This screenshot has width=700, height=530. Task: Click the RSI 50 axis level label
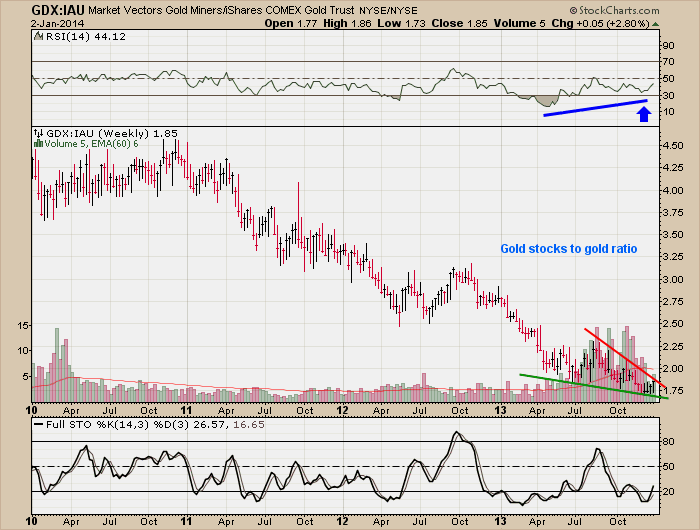point(669,79)
